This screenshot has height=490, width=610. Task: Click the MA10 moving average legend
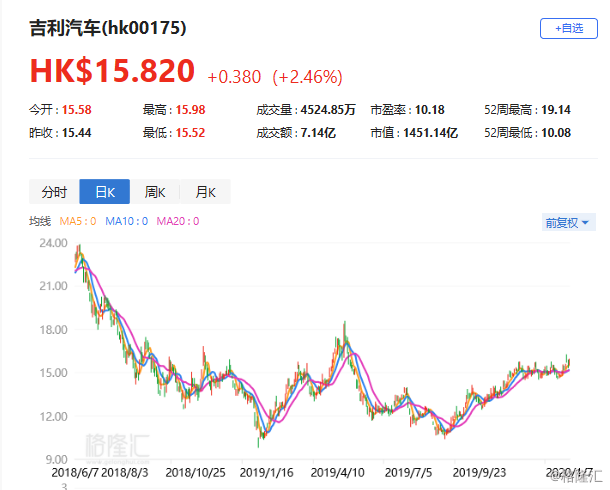[x=127, y=221]
